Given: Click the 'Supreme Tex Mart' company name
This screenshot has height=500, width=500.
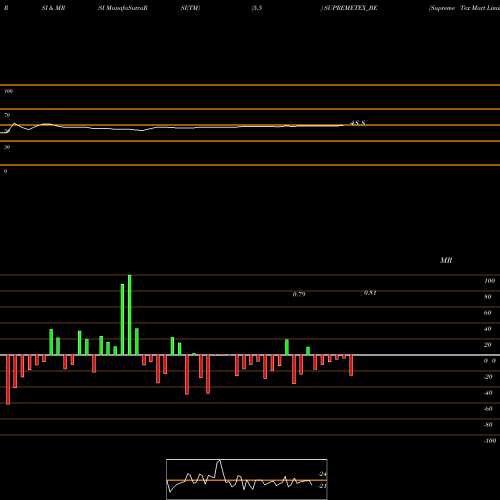Looking at the screenshot, I should (457, 8).
